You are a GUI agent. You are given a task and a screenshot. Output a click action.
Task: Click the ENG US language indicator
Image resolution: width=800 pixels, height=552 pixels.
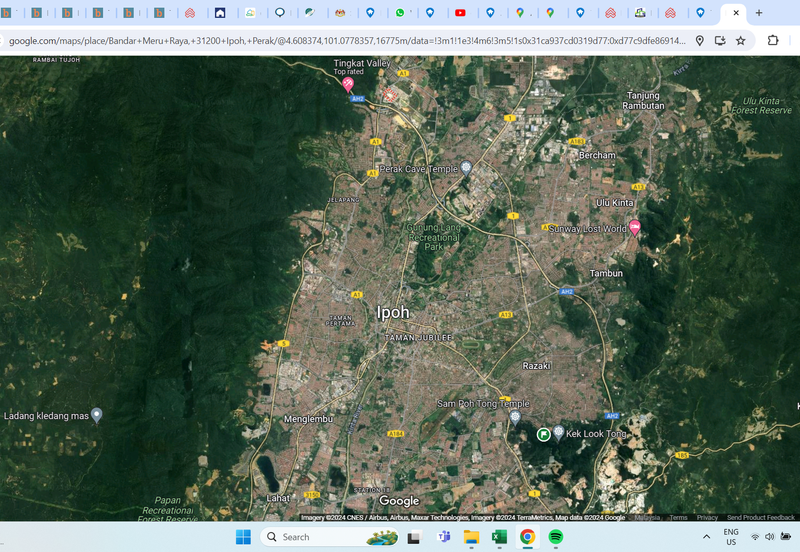pos(731,537)
